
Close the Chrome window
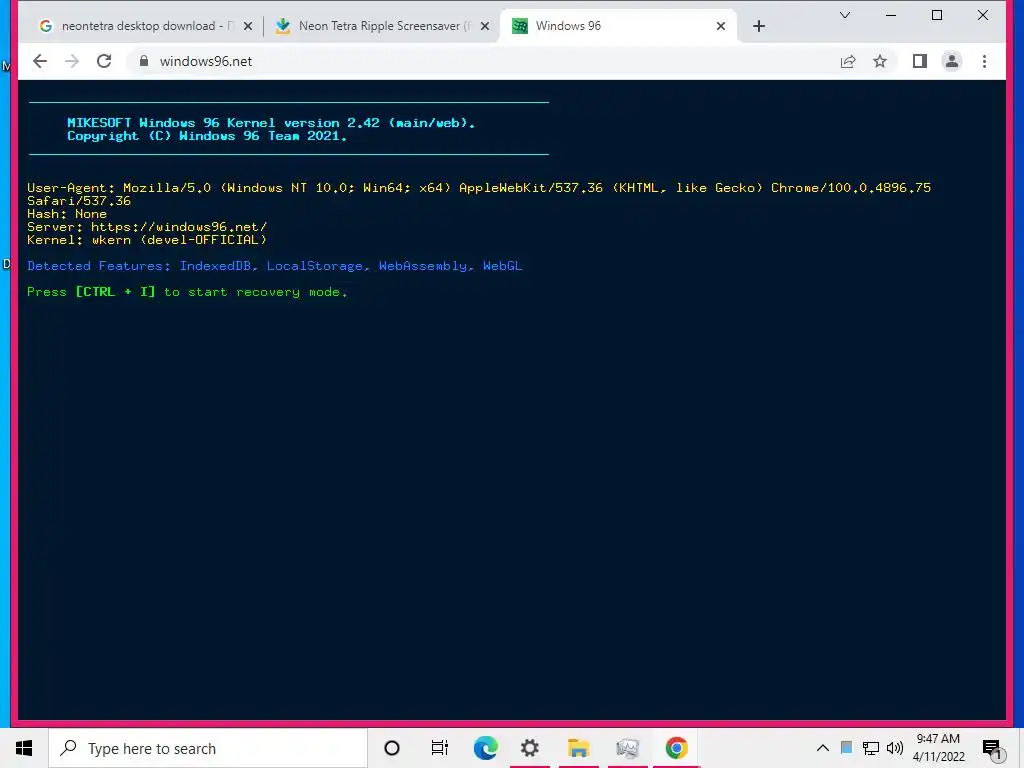982,15
